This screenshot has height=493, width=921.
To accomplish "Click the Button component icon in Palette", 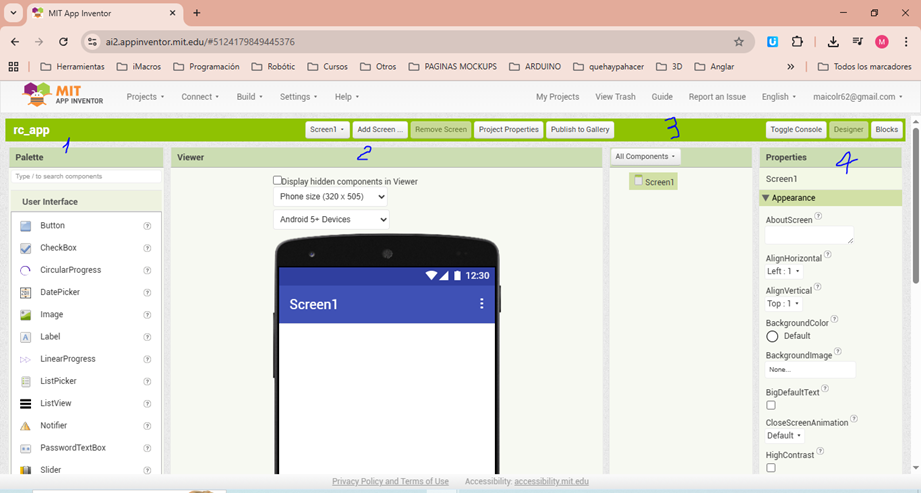I will pos(26,226).
